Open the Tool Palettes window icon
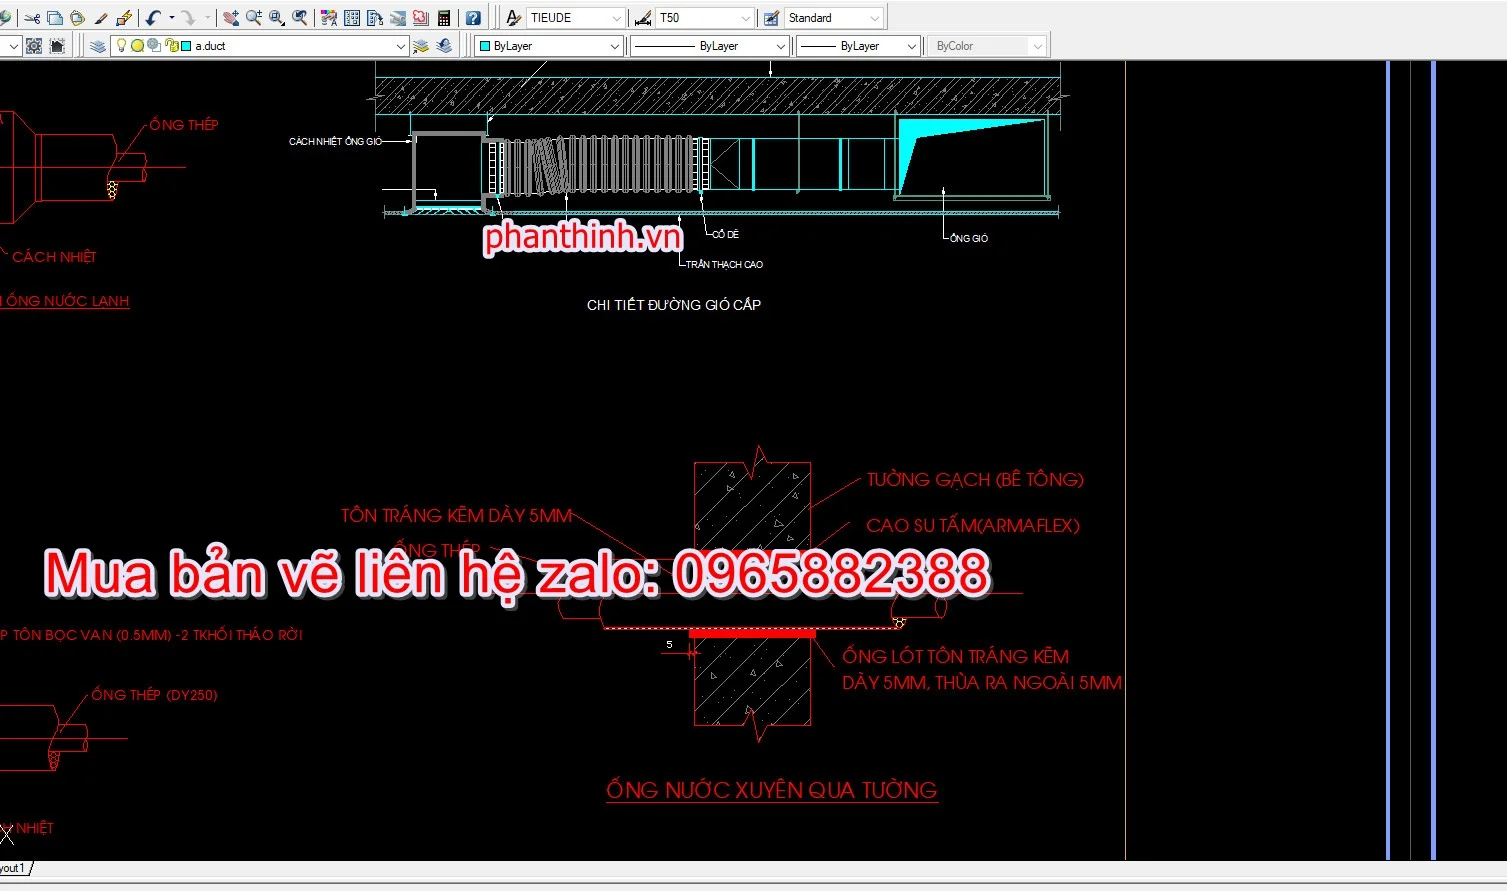Screen dimensions: 1507x891 pos(375,18)
